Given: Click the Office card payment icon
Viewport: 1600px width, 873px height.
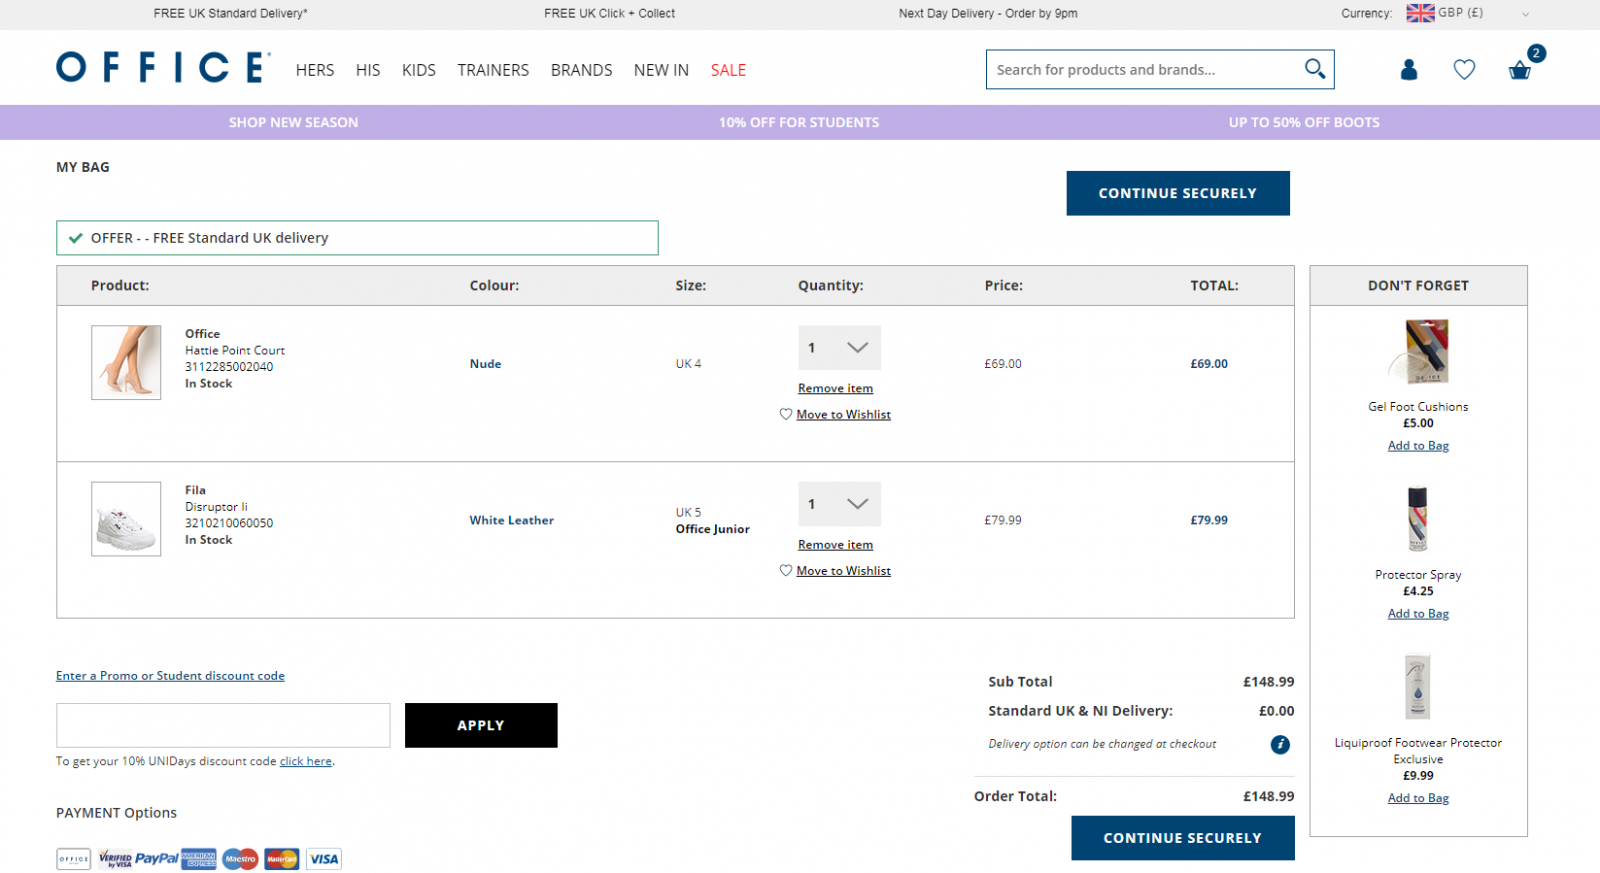Looking at the screenshot, I should click(74, 858).
